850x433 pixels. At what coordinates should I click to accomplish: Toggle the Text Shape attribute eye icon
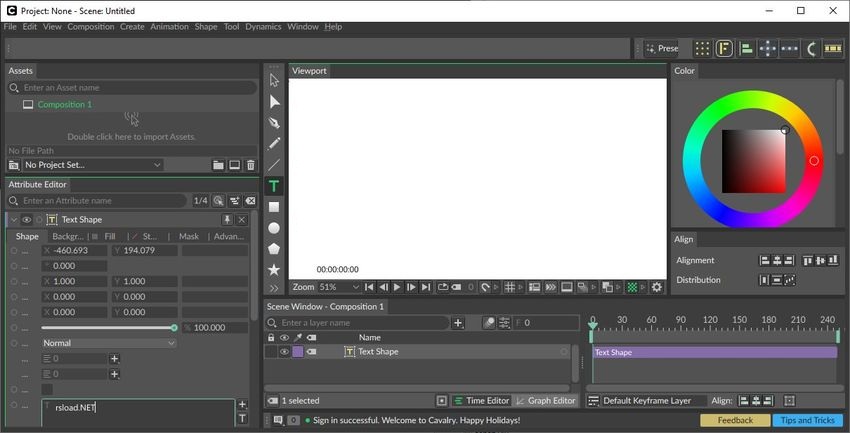click(x=26, y=220)
